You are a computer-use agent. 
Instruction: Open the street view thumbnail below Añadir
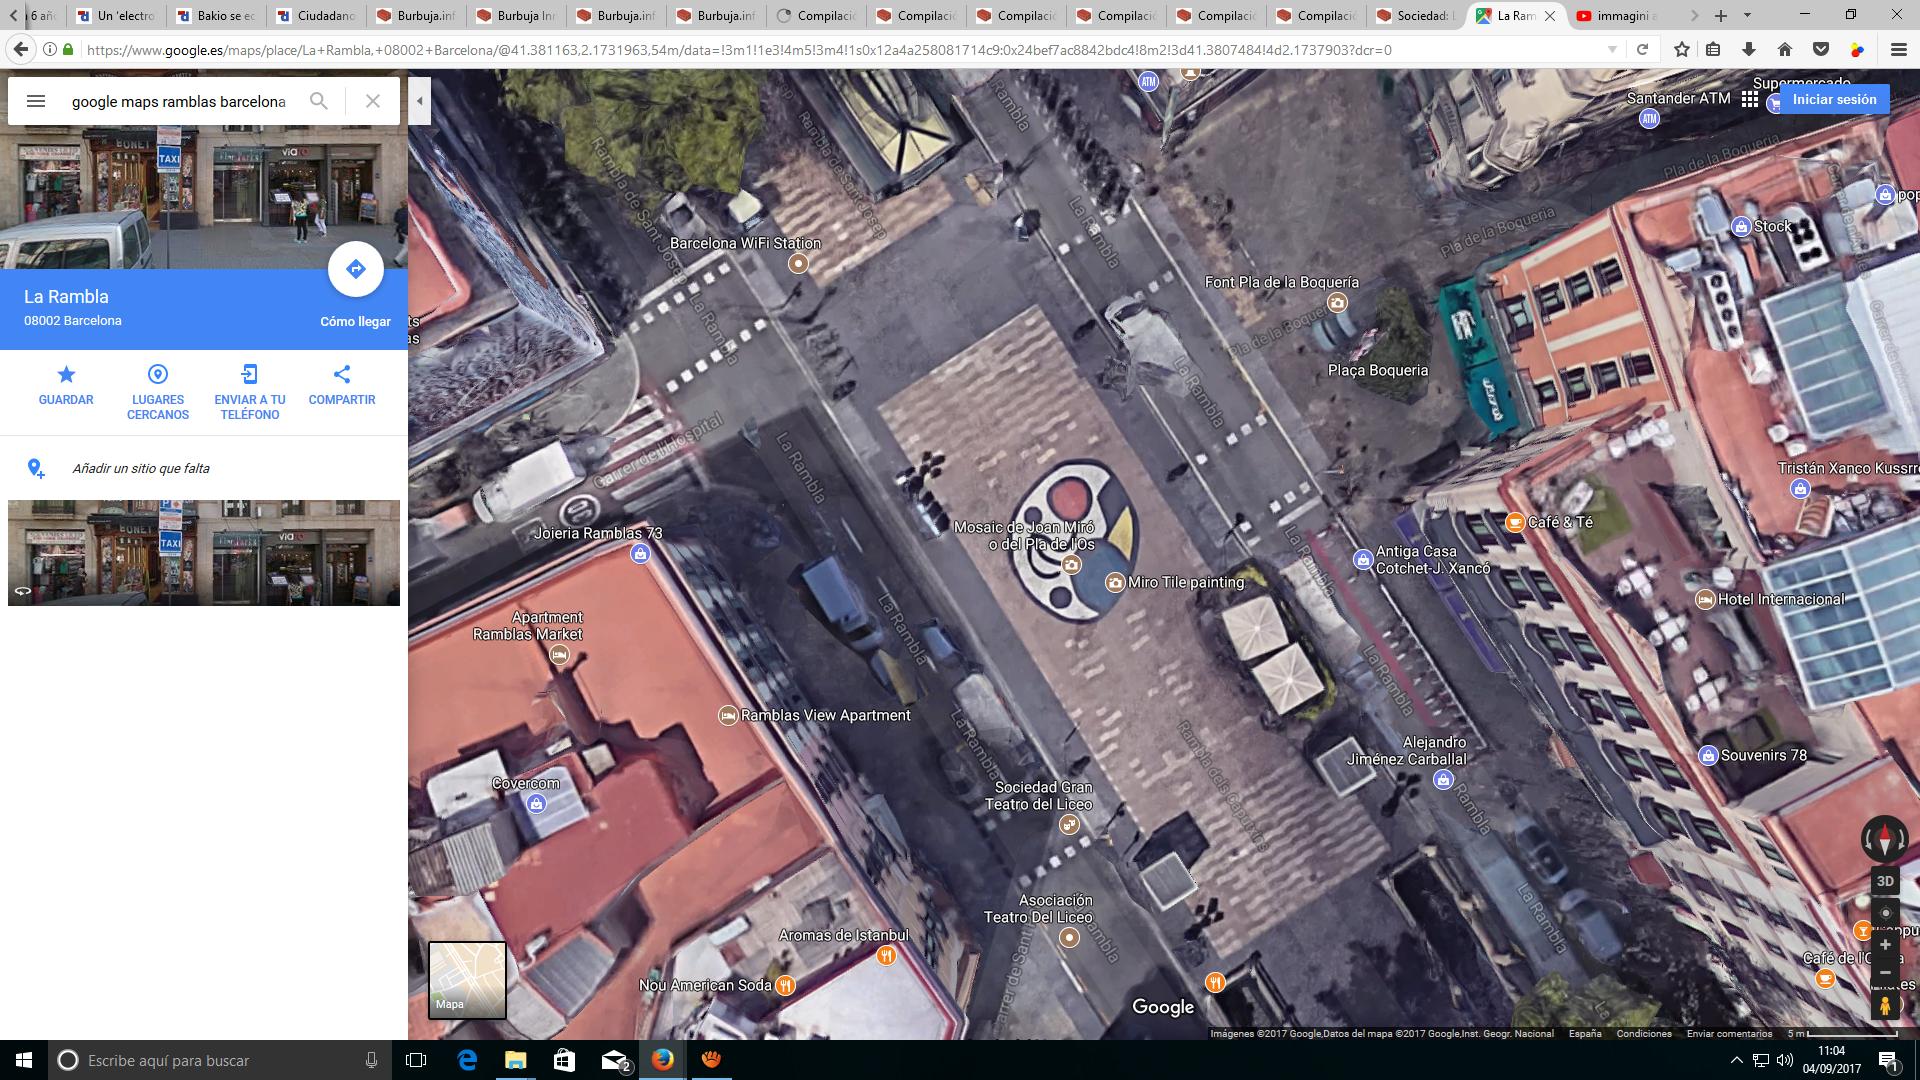tap(204, 553)
